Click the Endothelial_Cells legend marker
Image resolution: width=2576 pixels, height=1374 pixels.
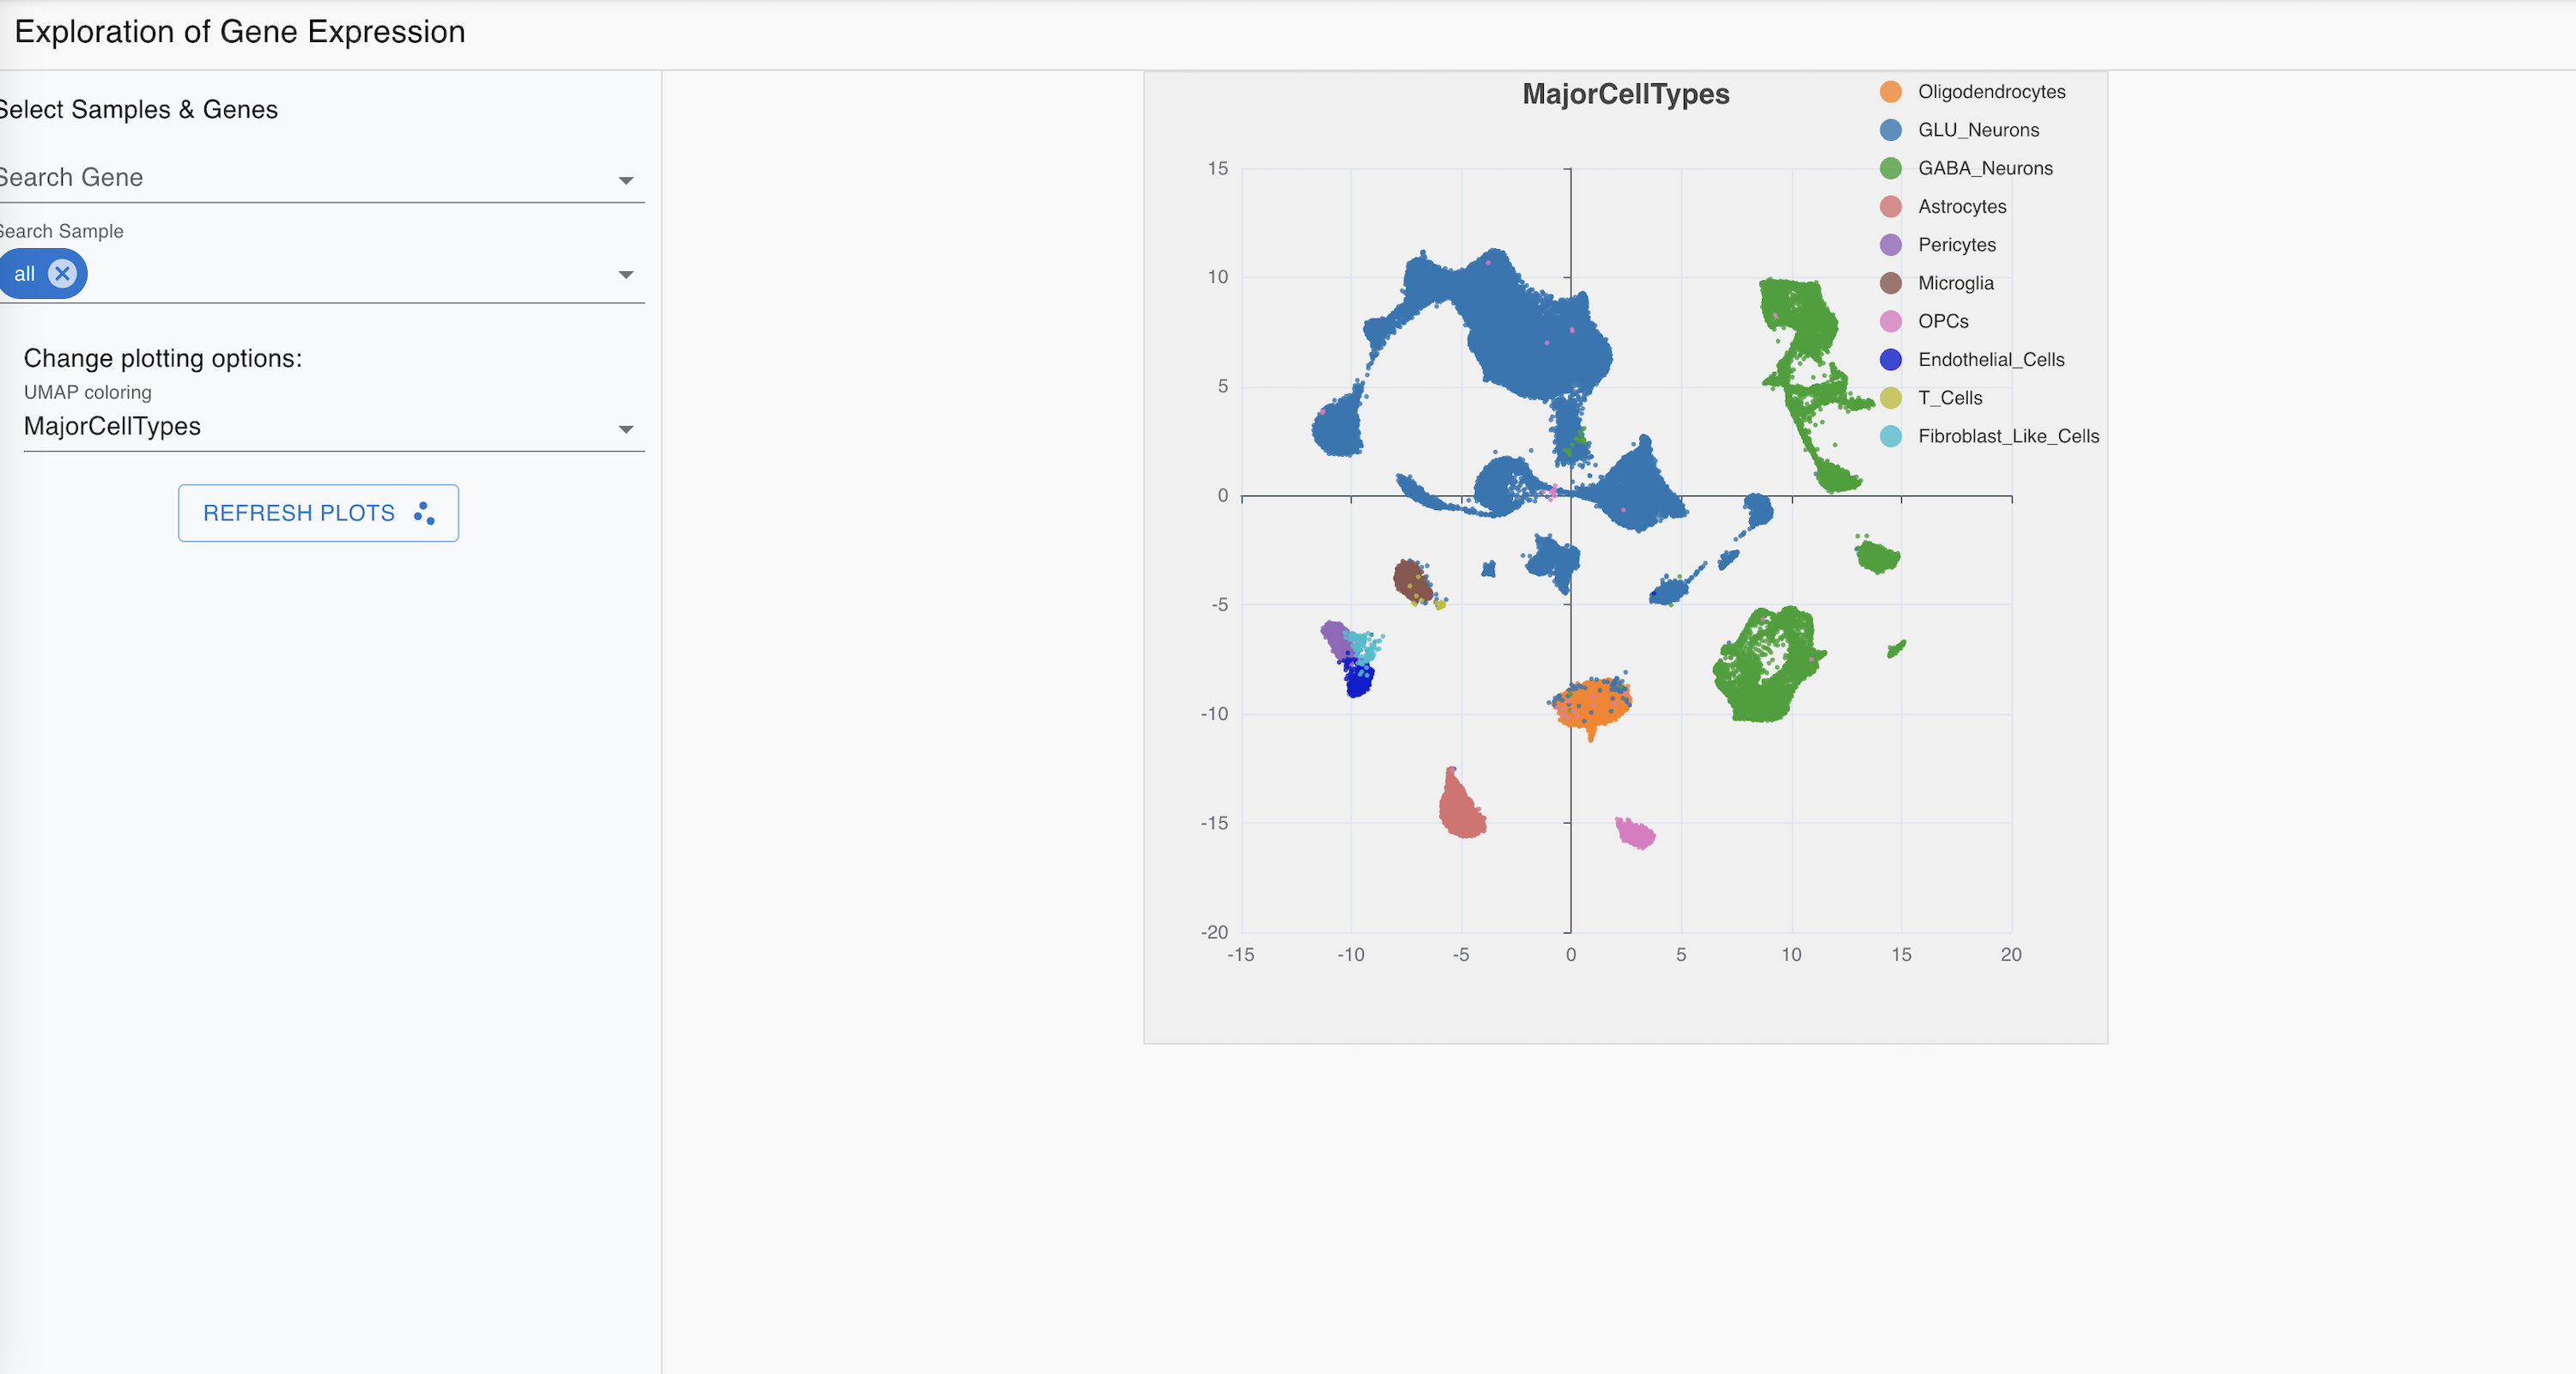click(1890, 359)
